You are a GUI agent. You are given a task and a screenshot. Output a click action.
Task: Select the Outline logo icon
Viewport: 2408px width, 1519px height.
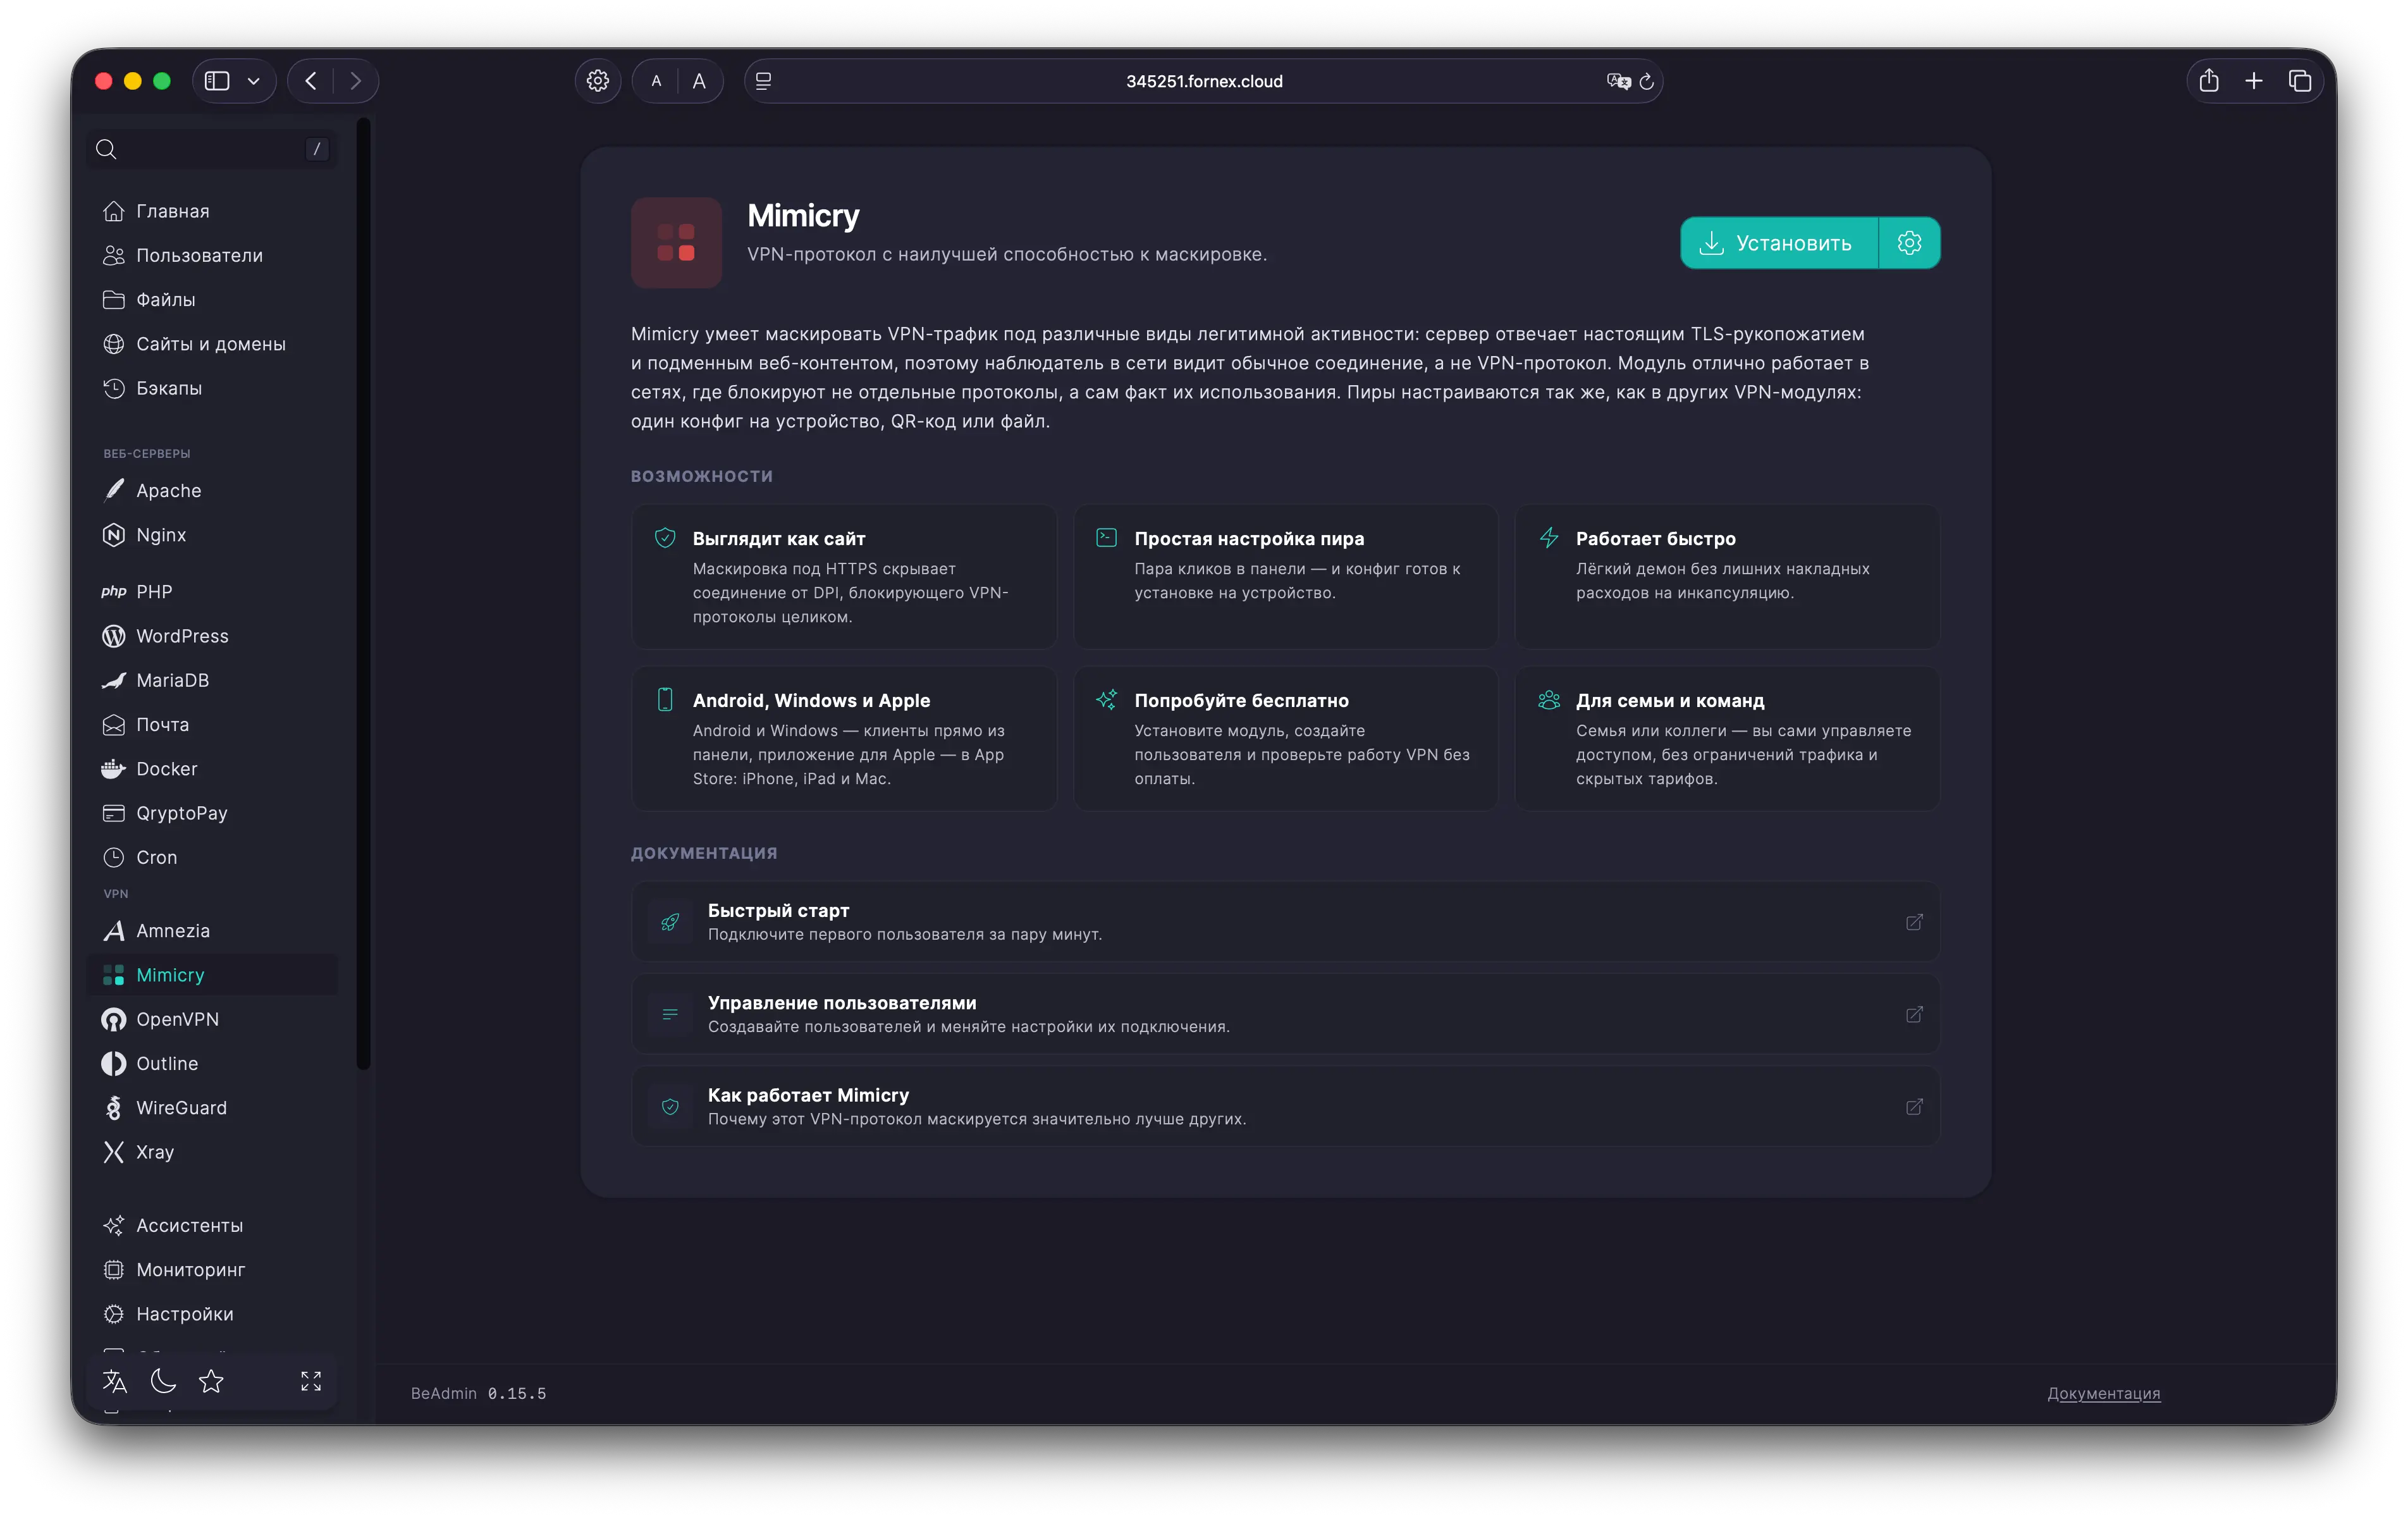click(114, 1063)
